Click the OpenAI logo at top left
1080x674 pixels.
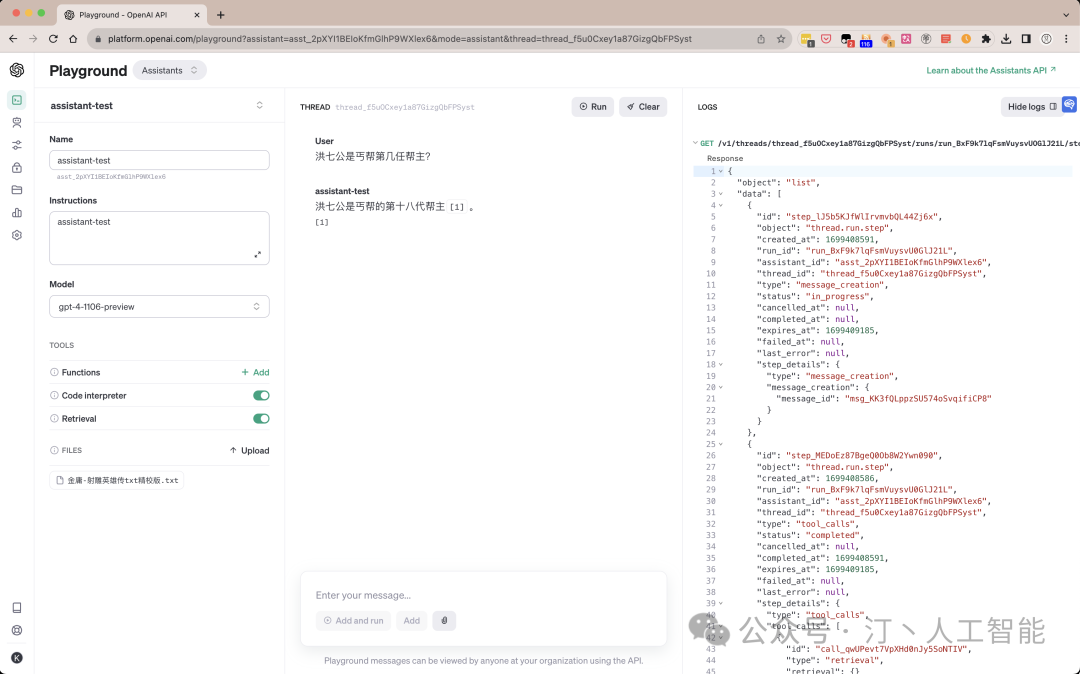click(x=16, y=70)
